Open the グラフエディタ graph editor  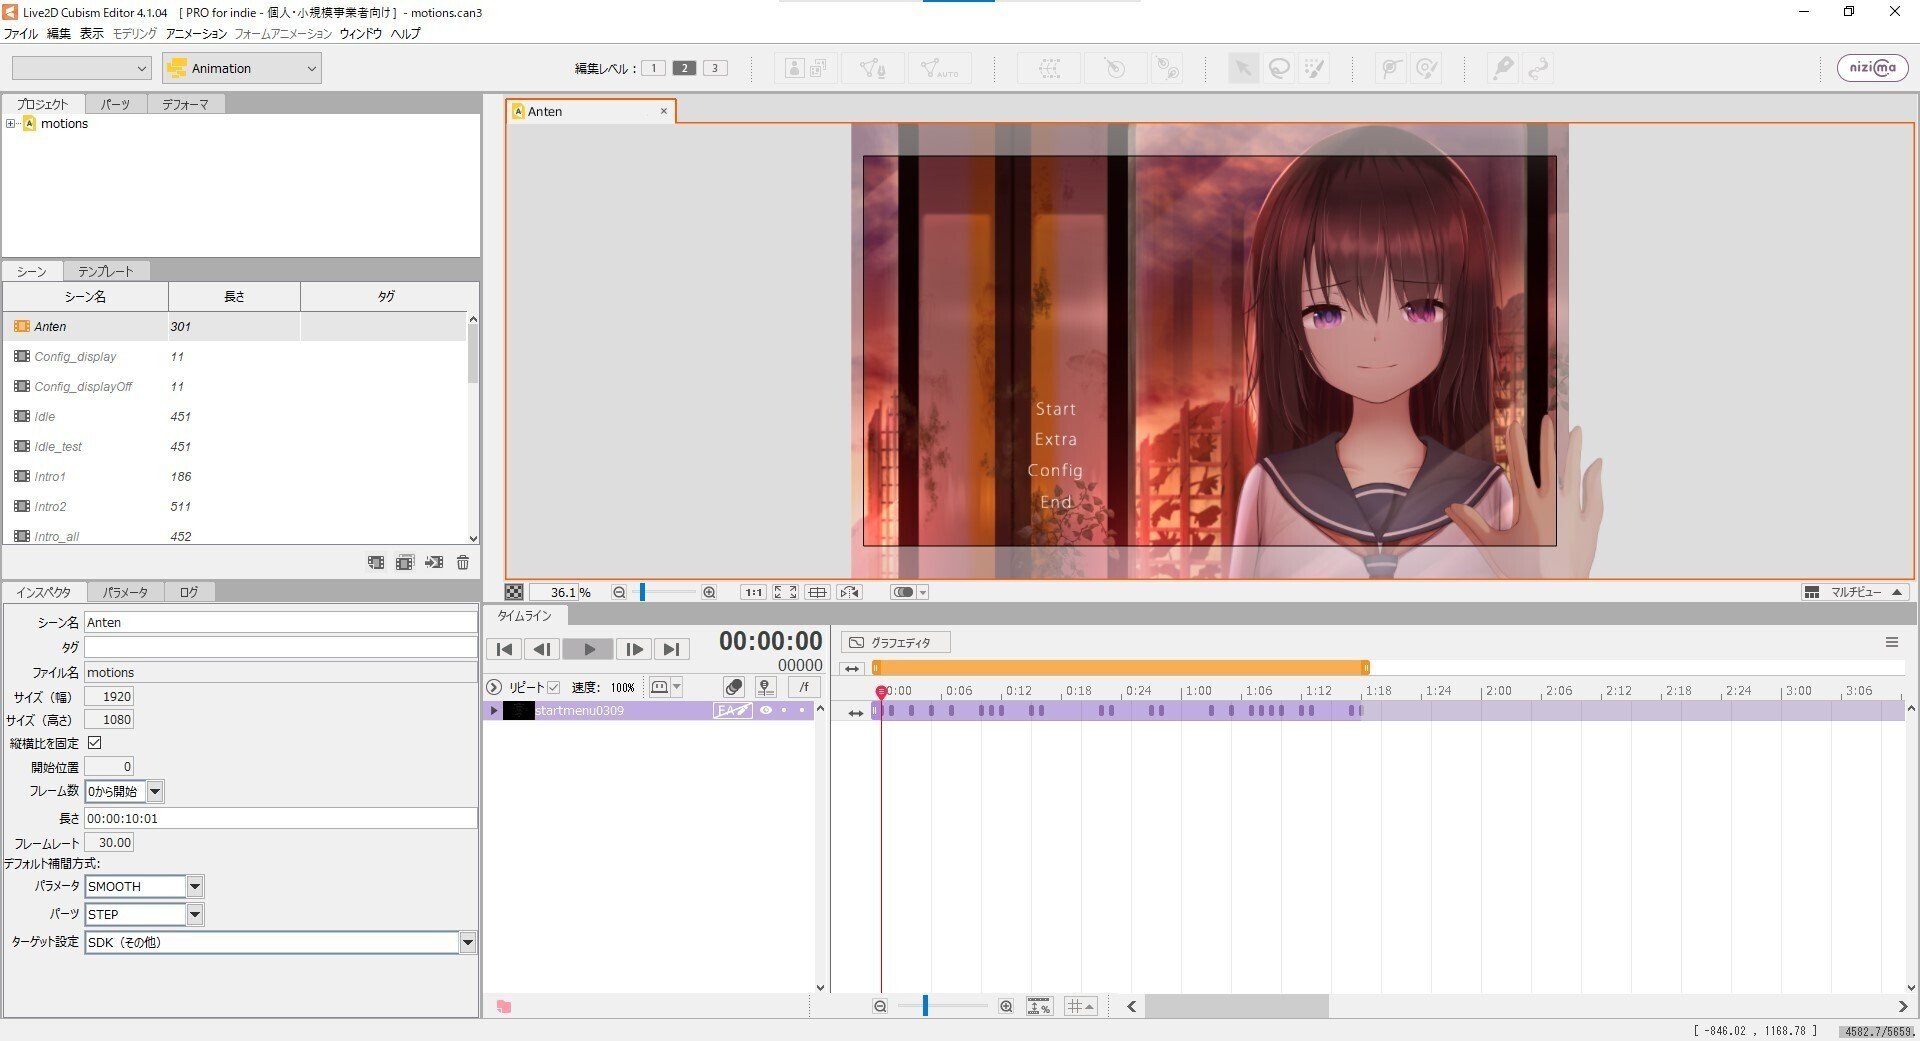pos(895,642)
